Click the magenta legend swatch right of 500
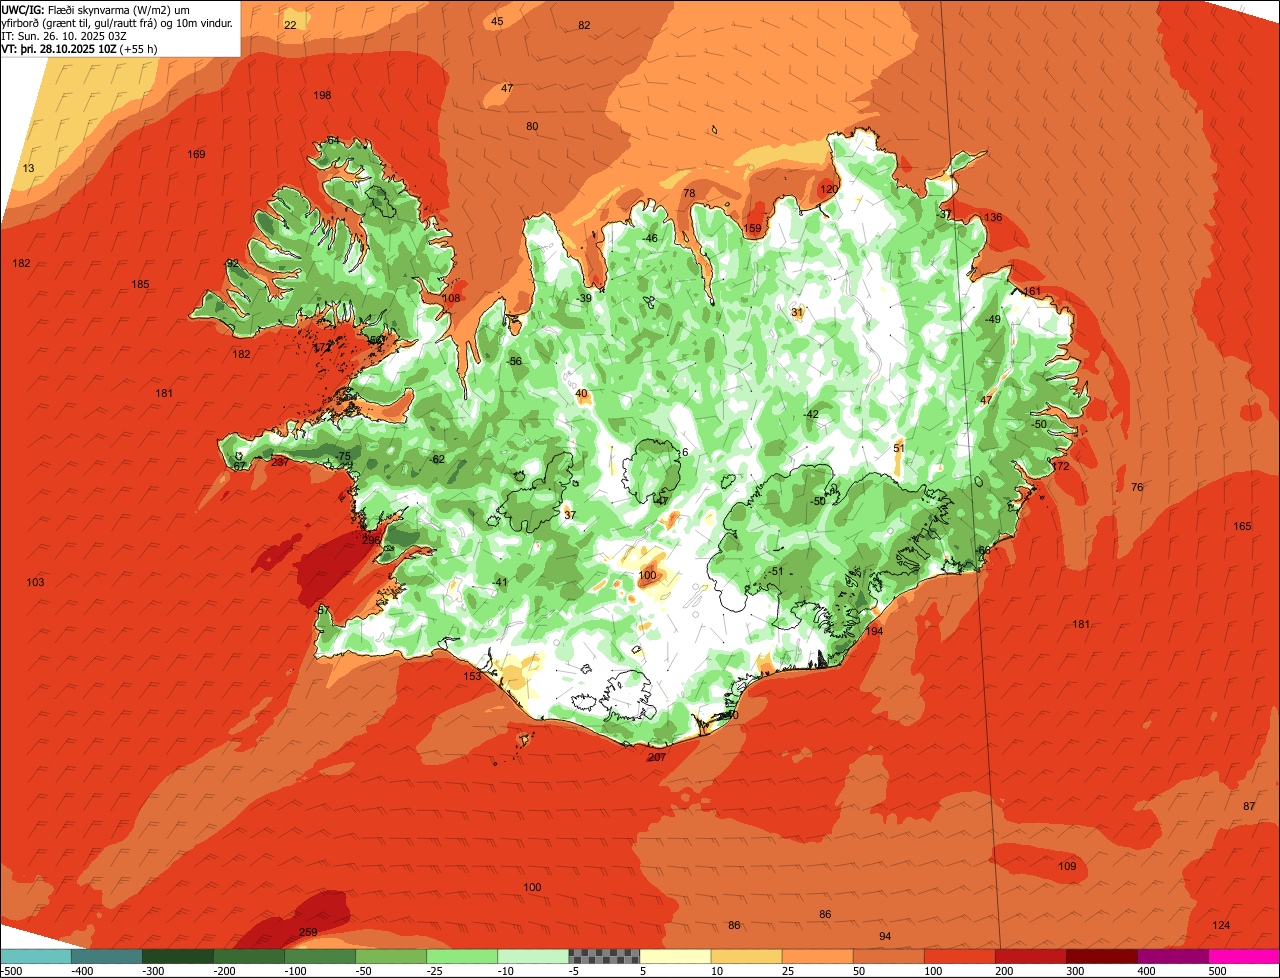Screen dimensions: 1280x978 click(1243, 956)
